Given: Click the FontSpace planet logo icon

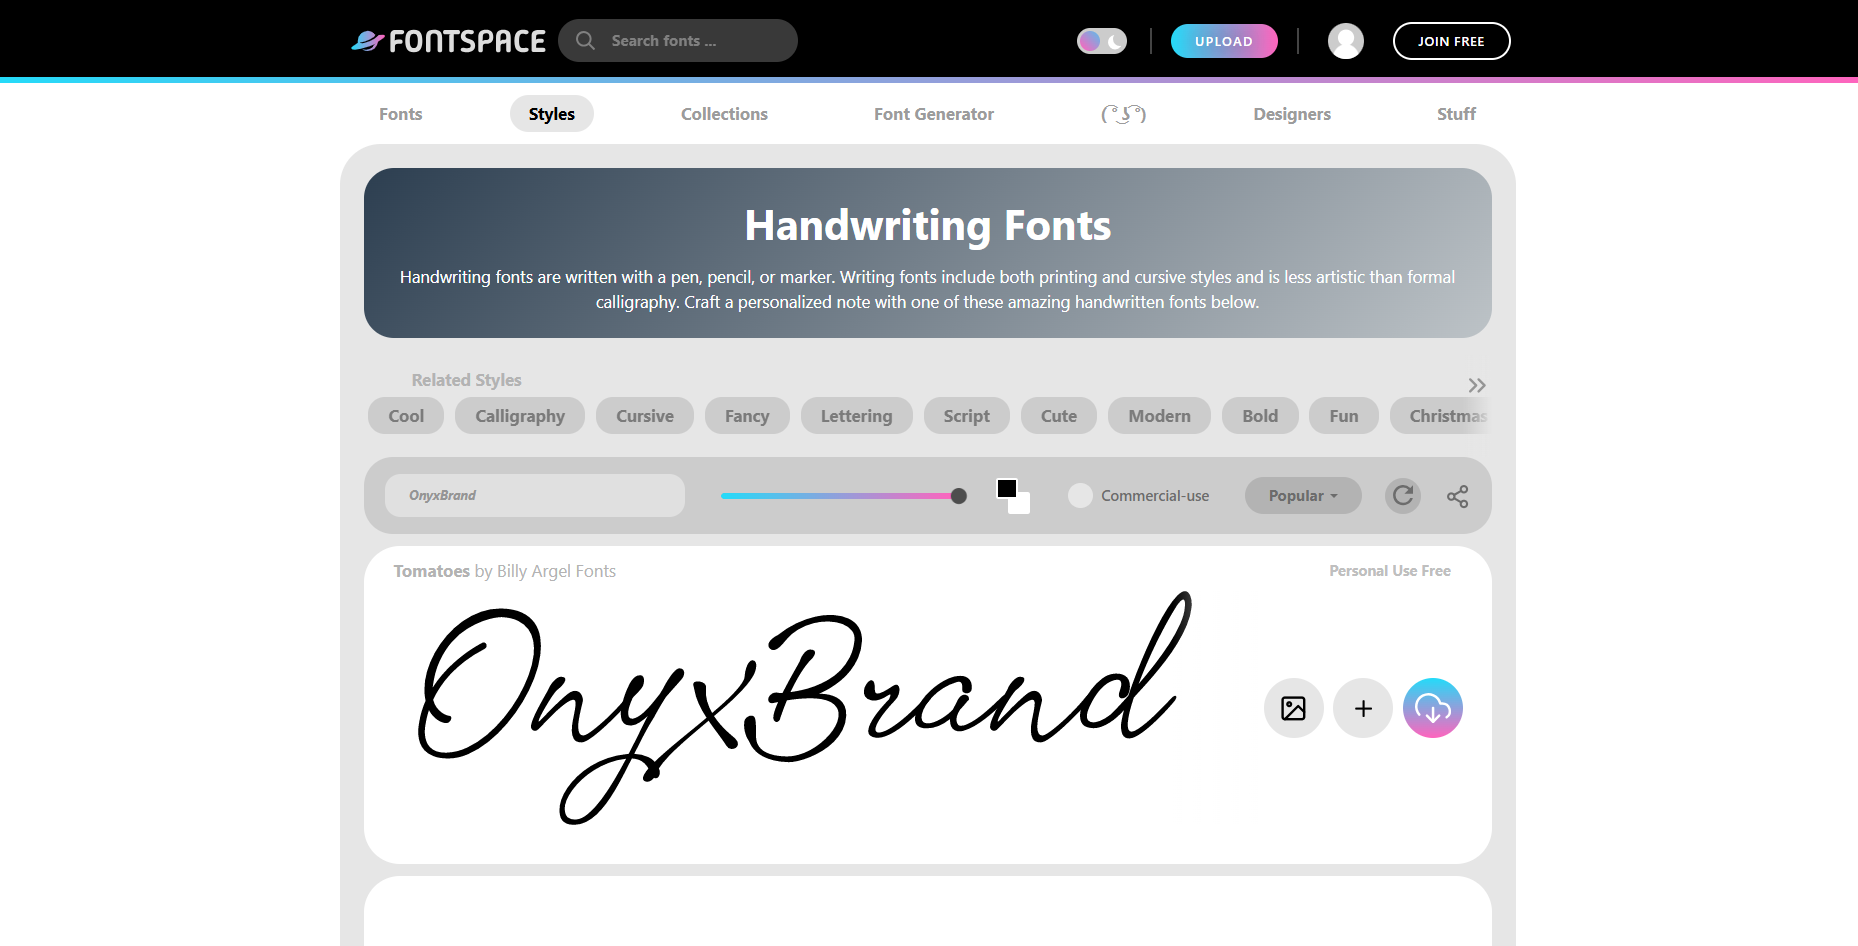Looking at the screenshot, I should (368, 40).
